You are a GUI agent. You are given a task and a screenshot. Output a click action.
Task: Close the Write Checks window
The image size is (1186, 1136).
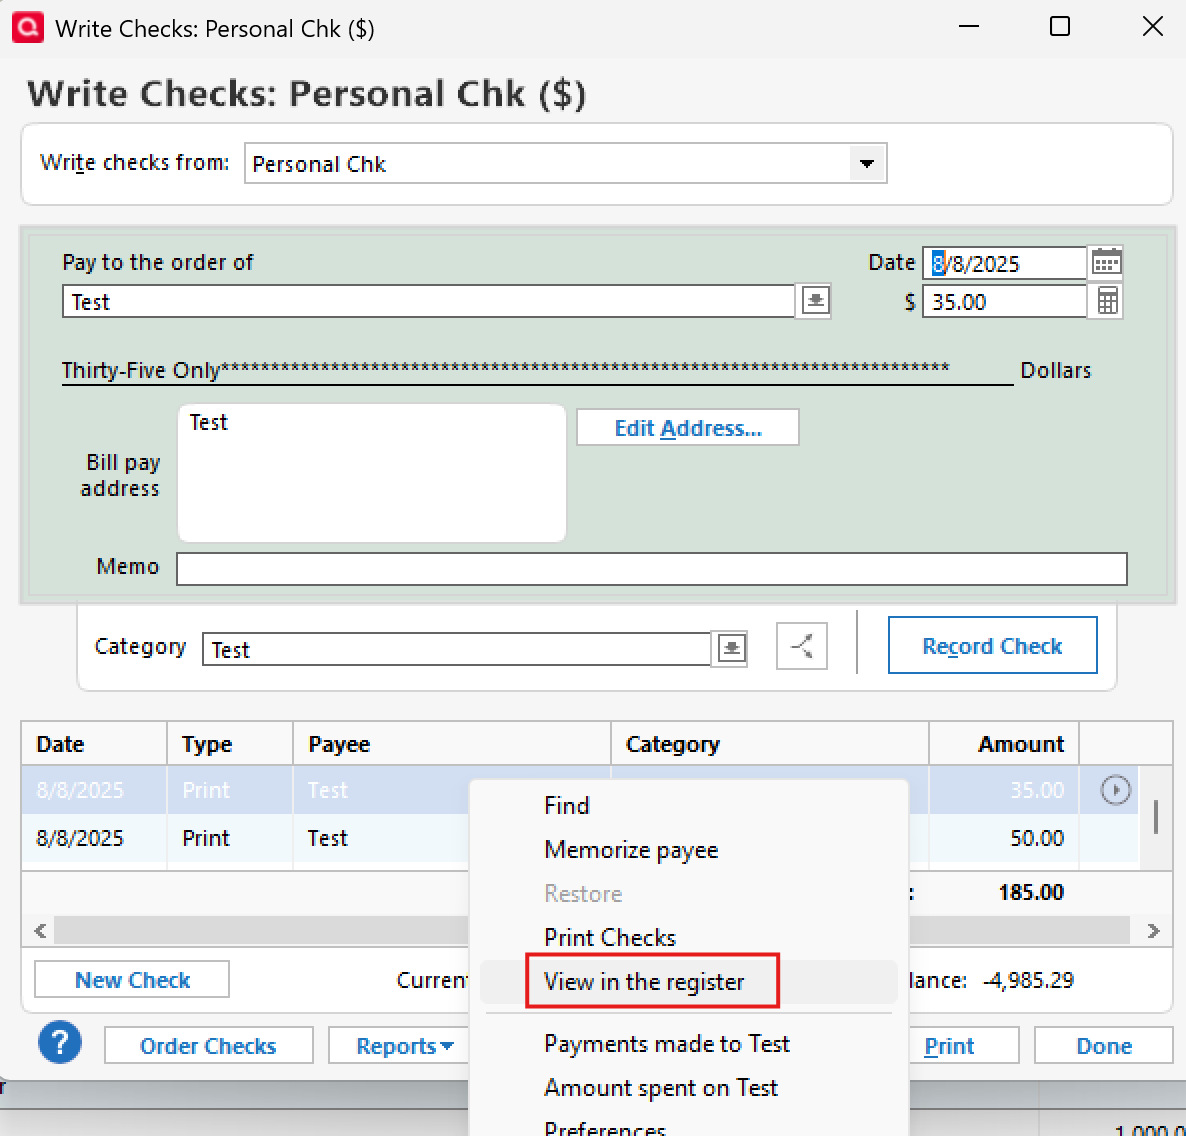[x=1152, y=26]
